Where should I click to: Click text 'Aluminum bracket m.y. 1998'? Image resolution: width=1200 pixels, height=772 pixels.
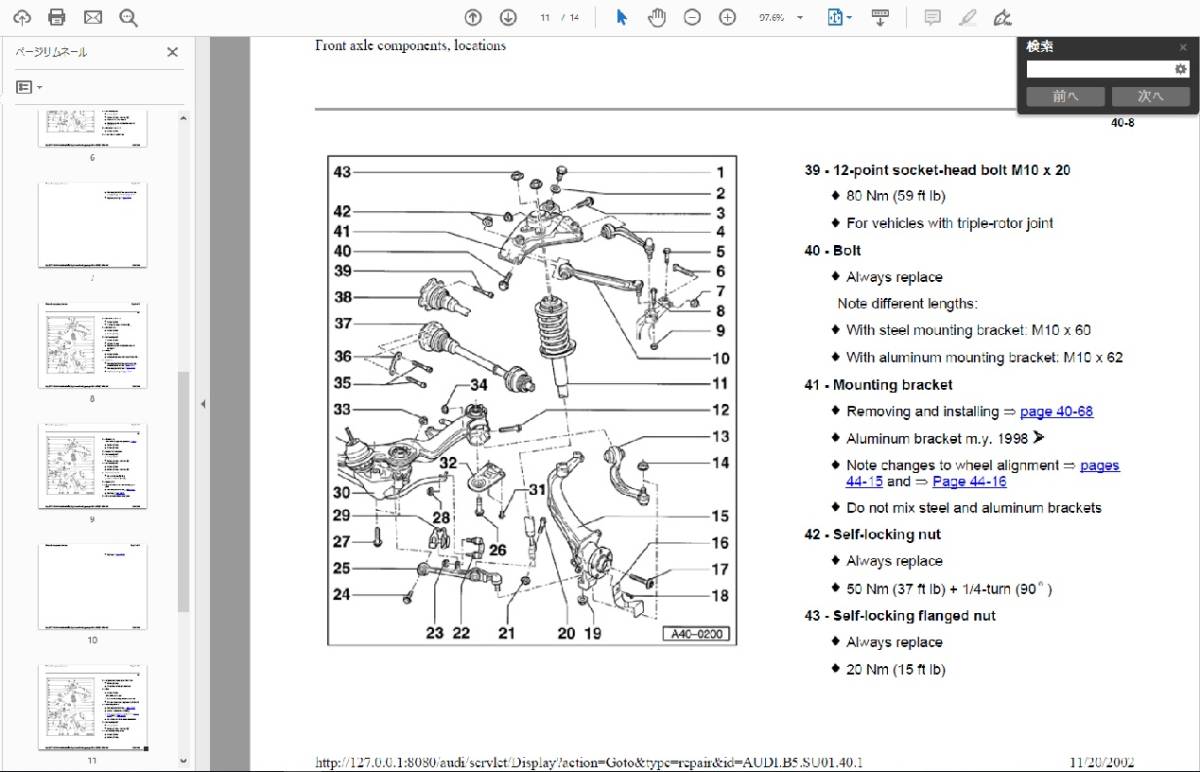tap(937, 439)
